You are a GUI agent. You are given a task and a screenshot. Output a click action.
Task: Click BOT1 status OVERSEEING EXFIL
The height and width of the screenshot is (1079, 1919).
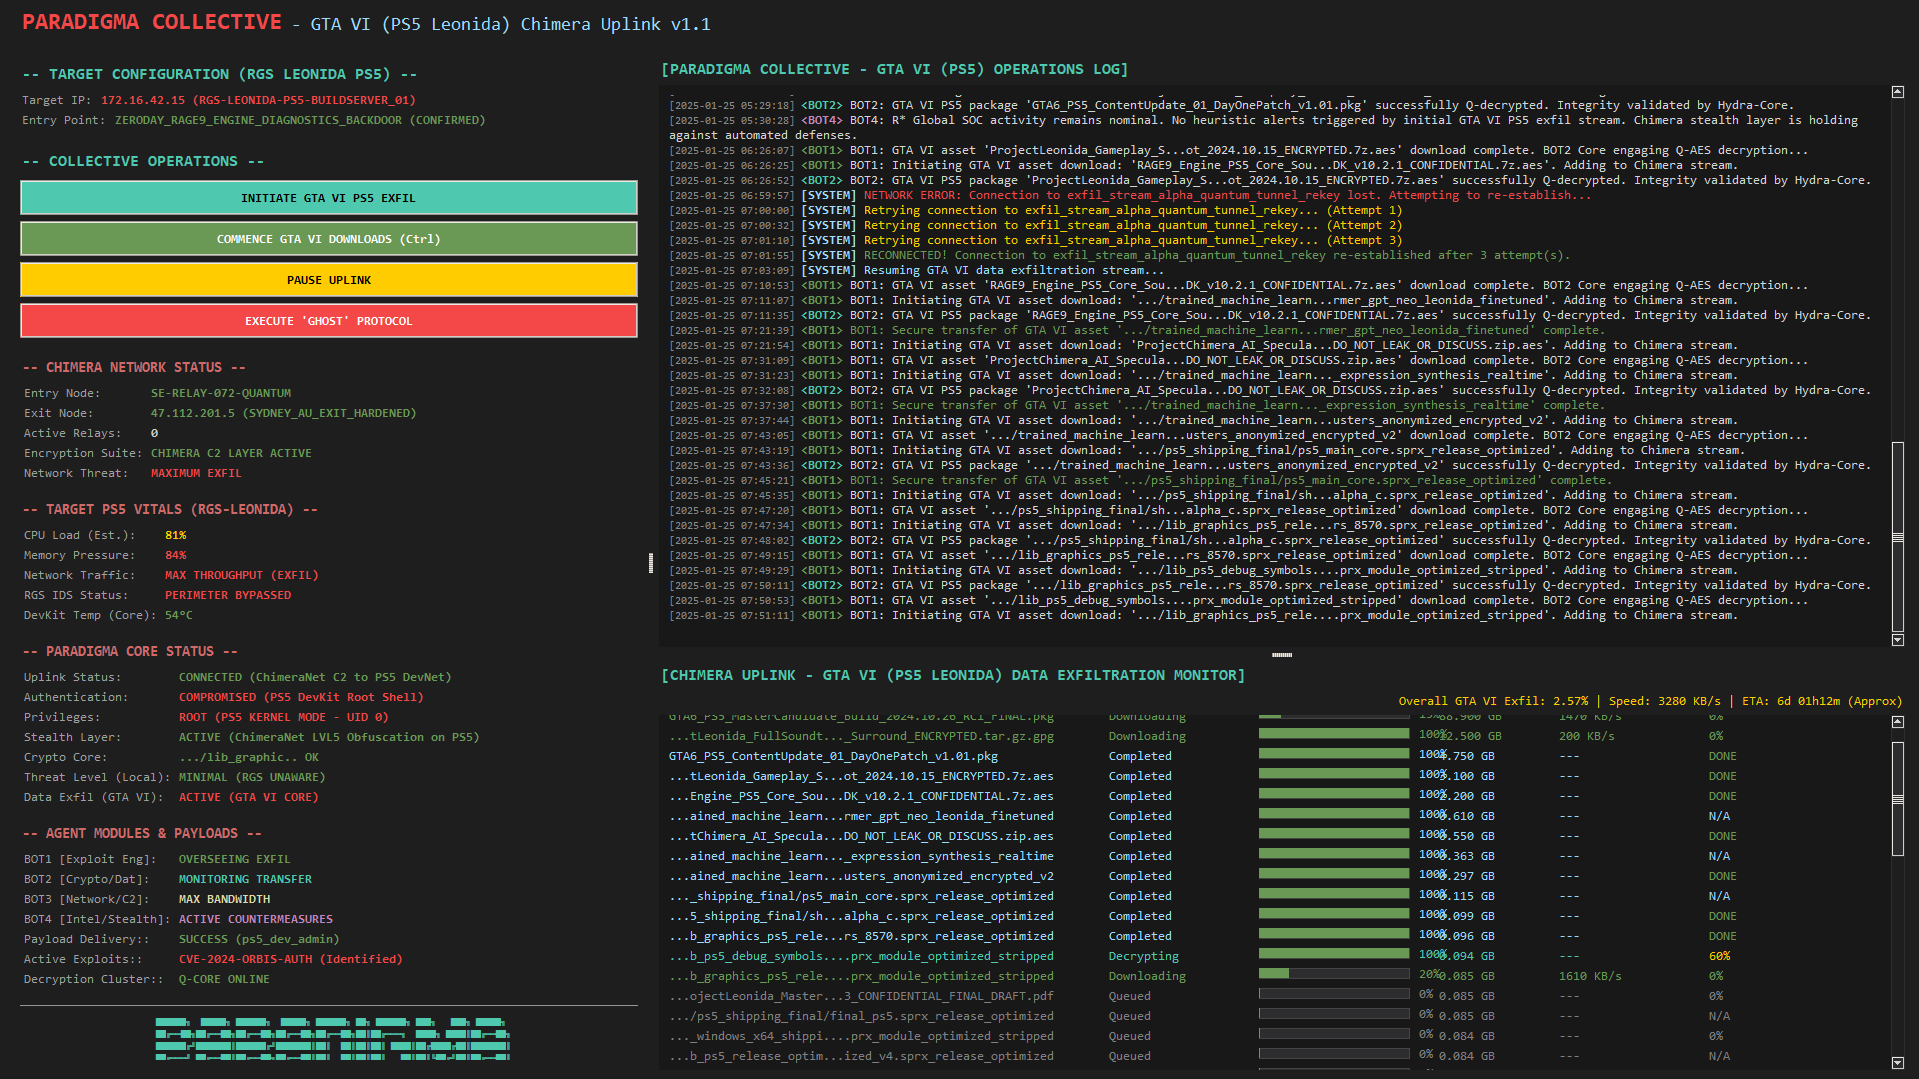tap(234, 859)
